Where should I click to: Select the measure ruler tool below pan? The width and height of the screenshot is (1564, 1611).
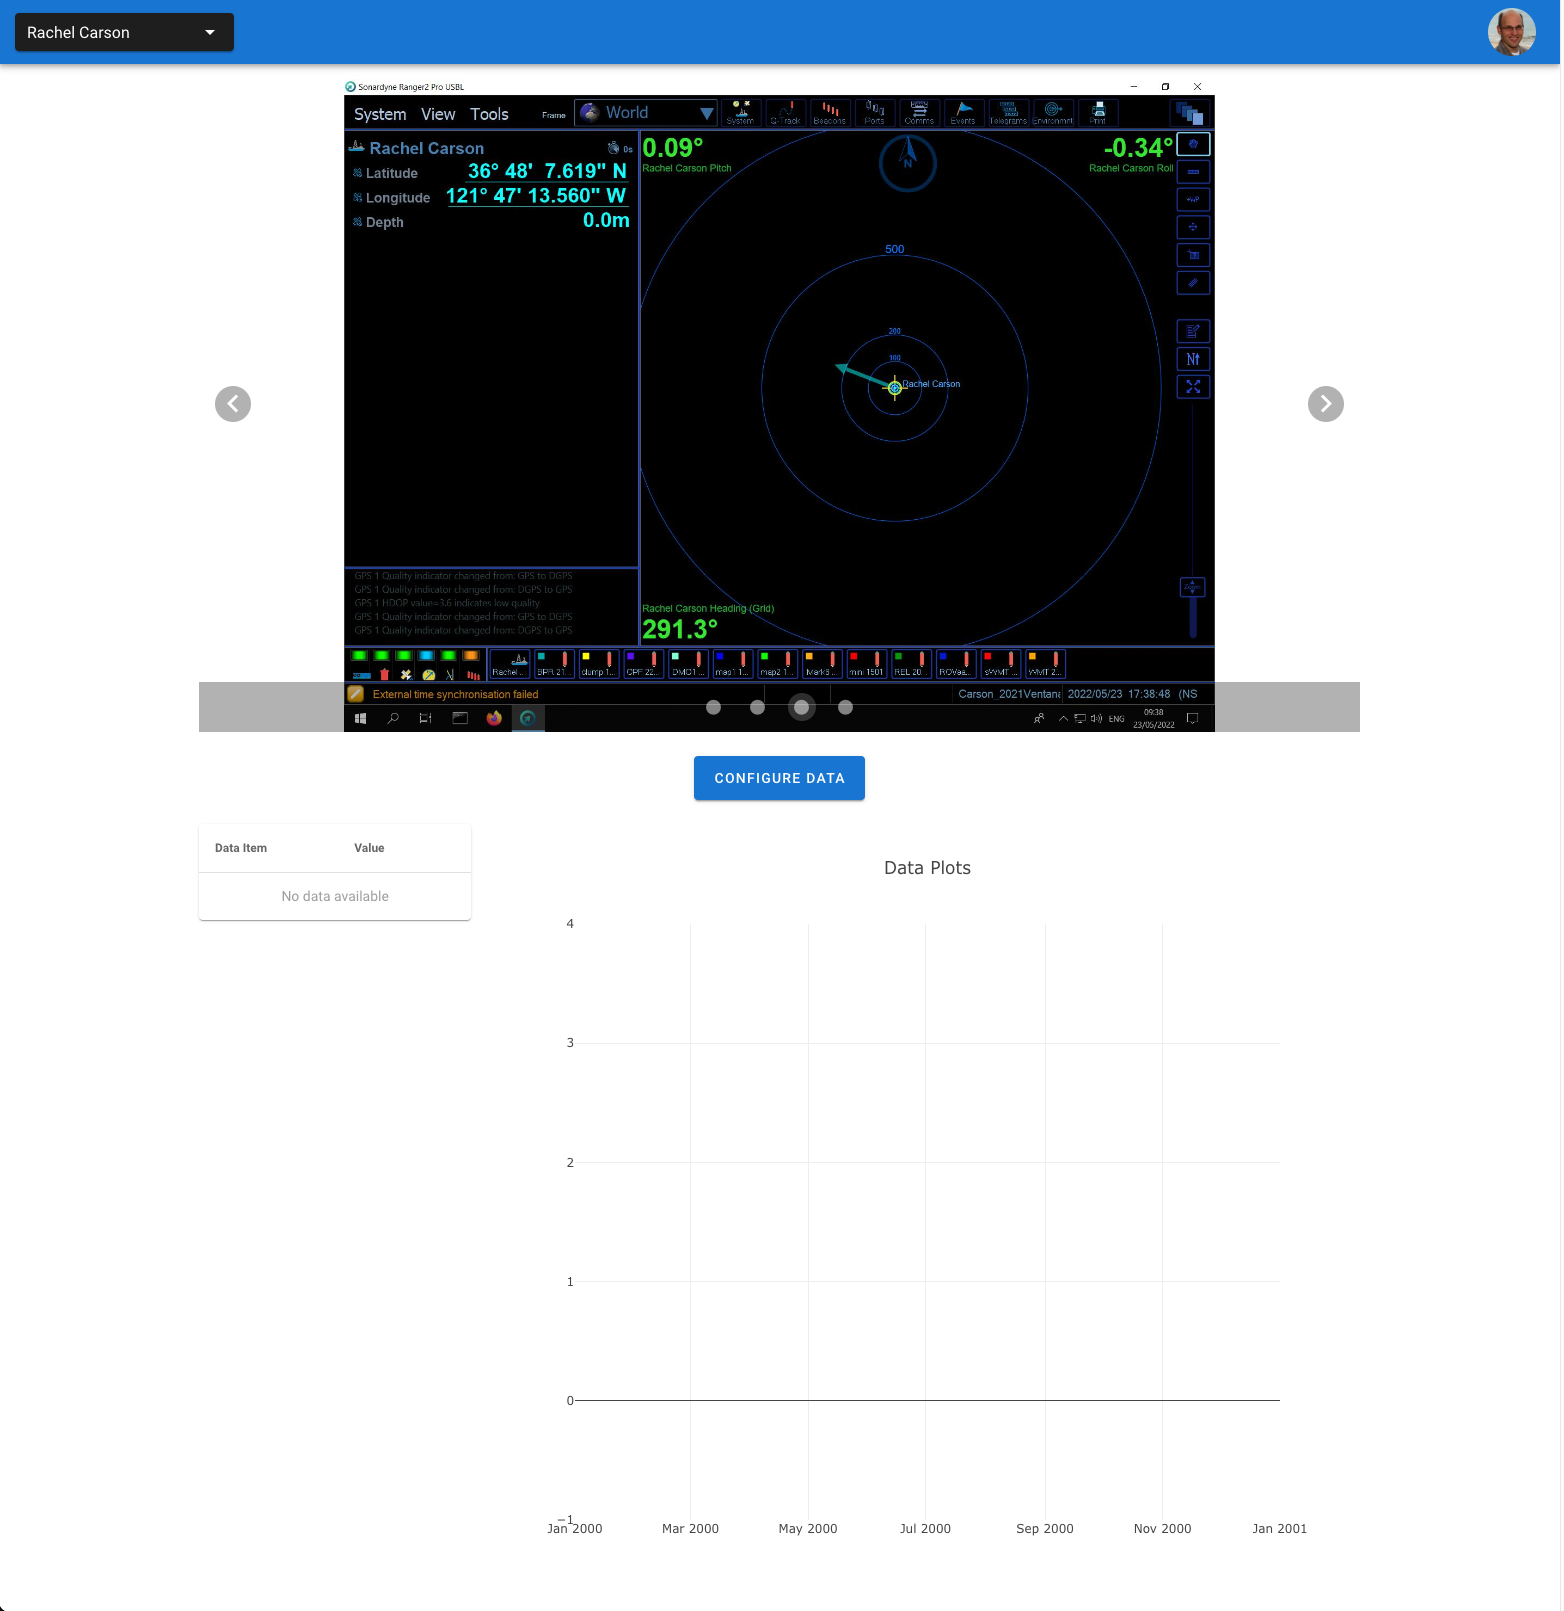pyautogui.click(x=1193, y=172)
